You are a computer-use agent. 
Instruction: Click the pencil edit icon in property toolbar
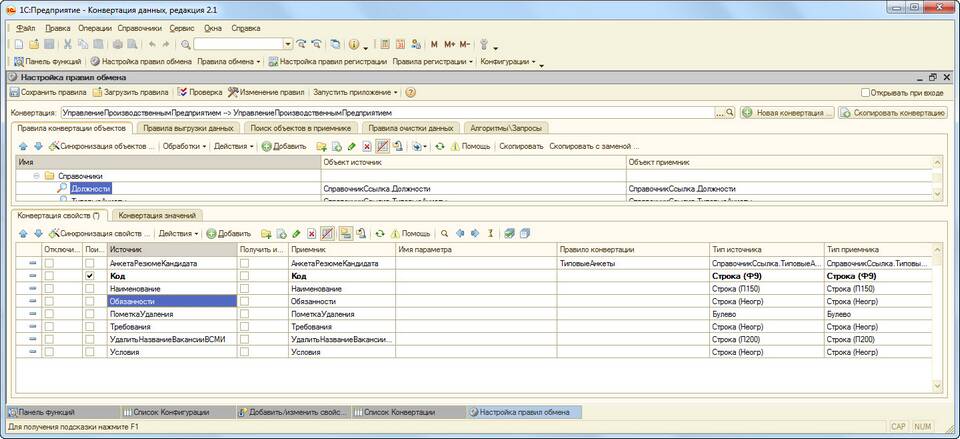[x=296, y=233]
